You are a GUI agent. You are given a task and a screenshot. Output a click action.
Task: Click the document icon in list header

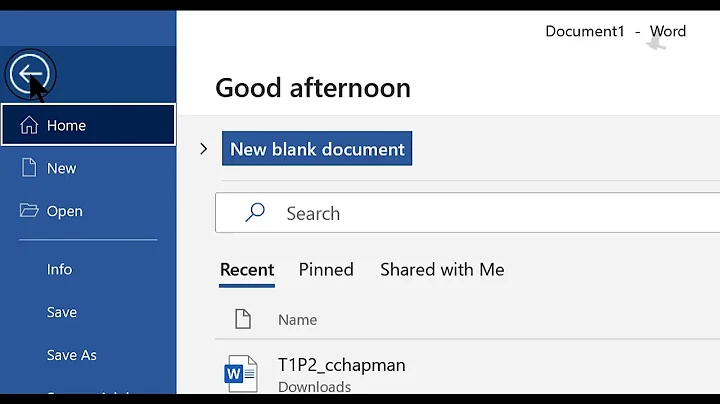(x=243, y=319)
